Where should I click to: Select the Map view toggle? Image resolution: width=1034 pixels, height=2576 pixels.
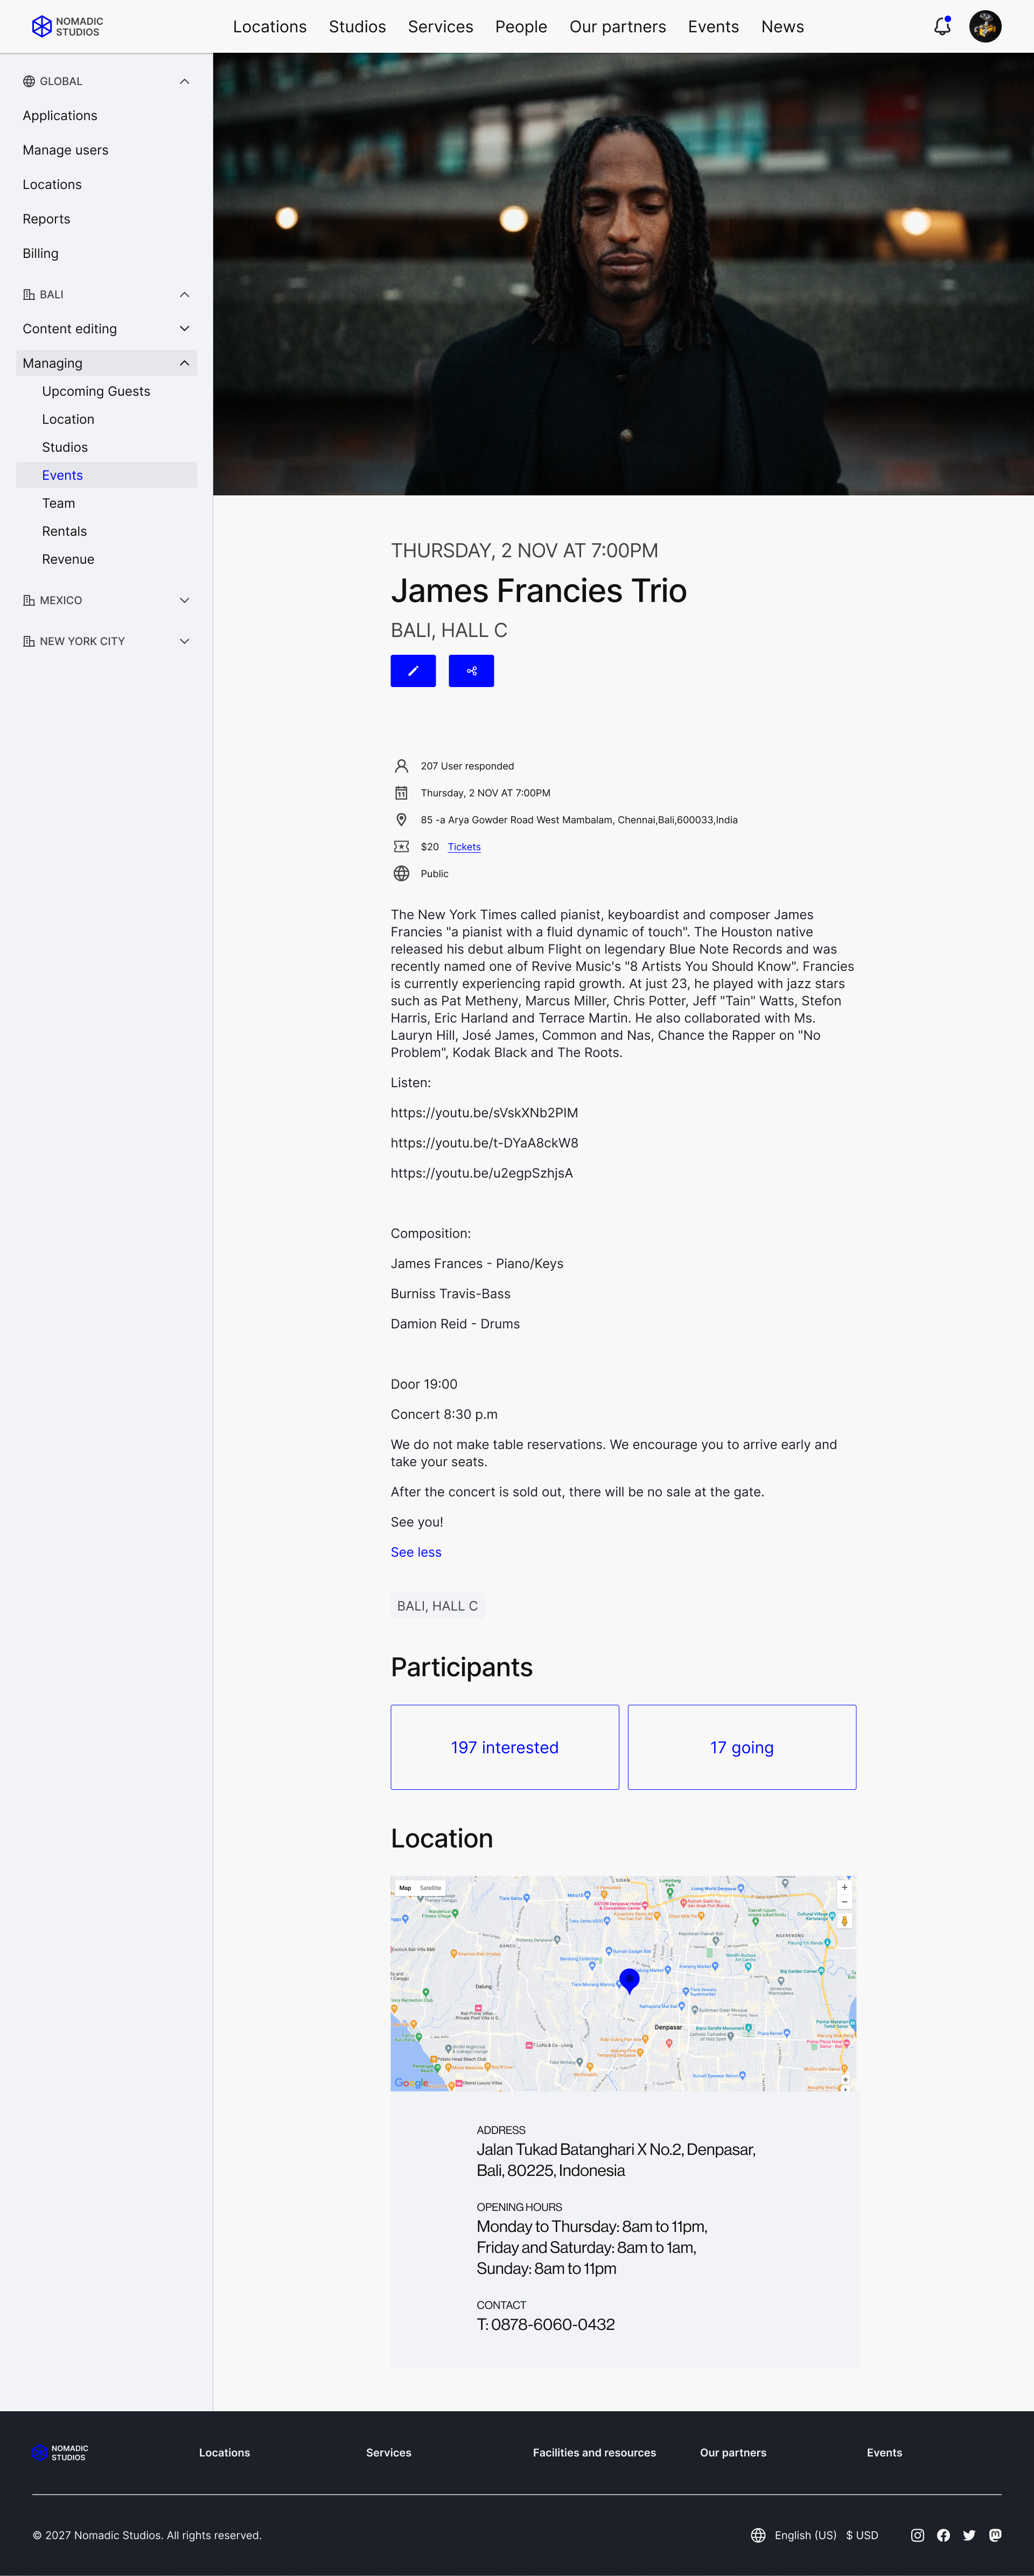point(405,1888)
